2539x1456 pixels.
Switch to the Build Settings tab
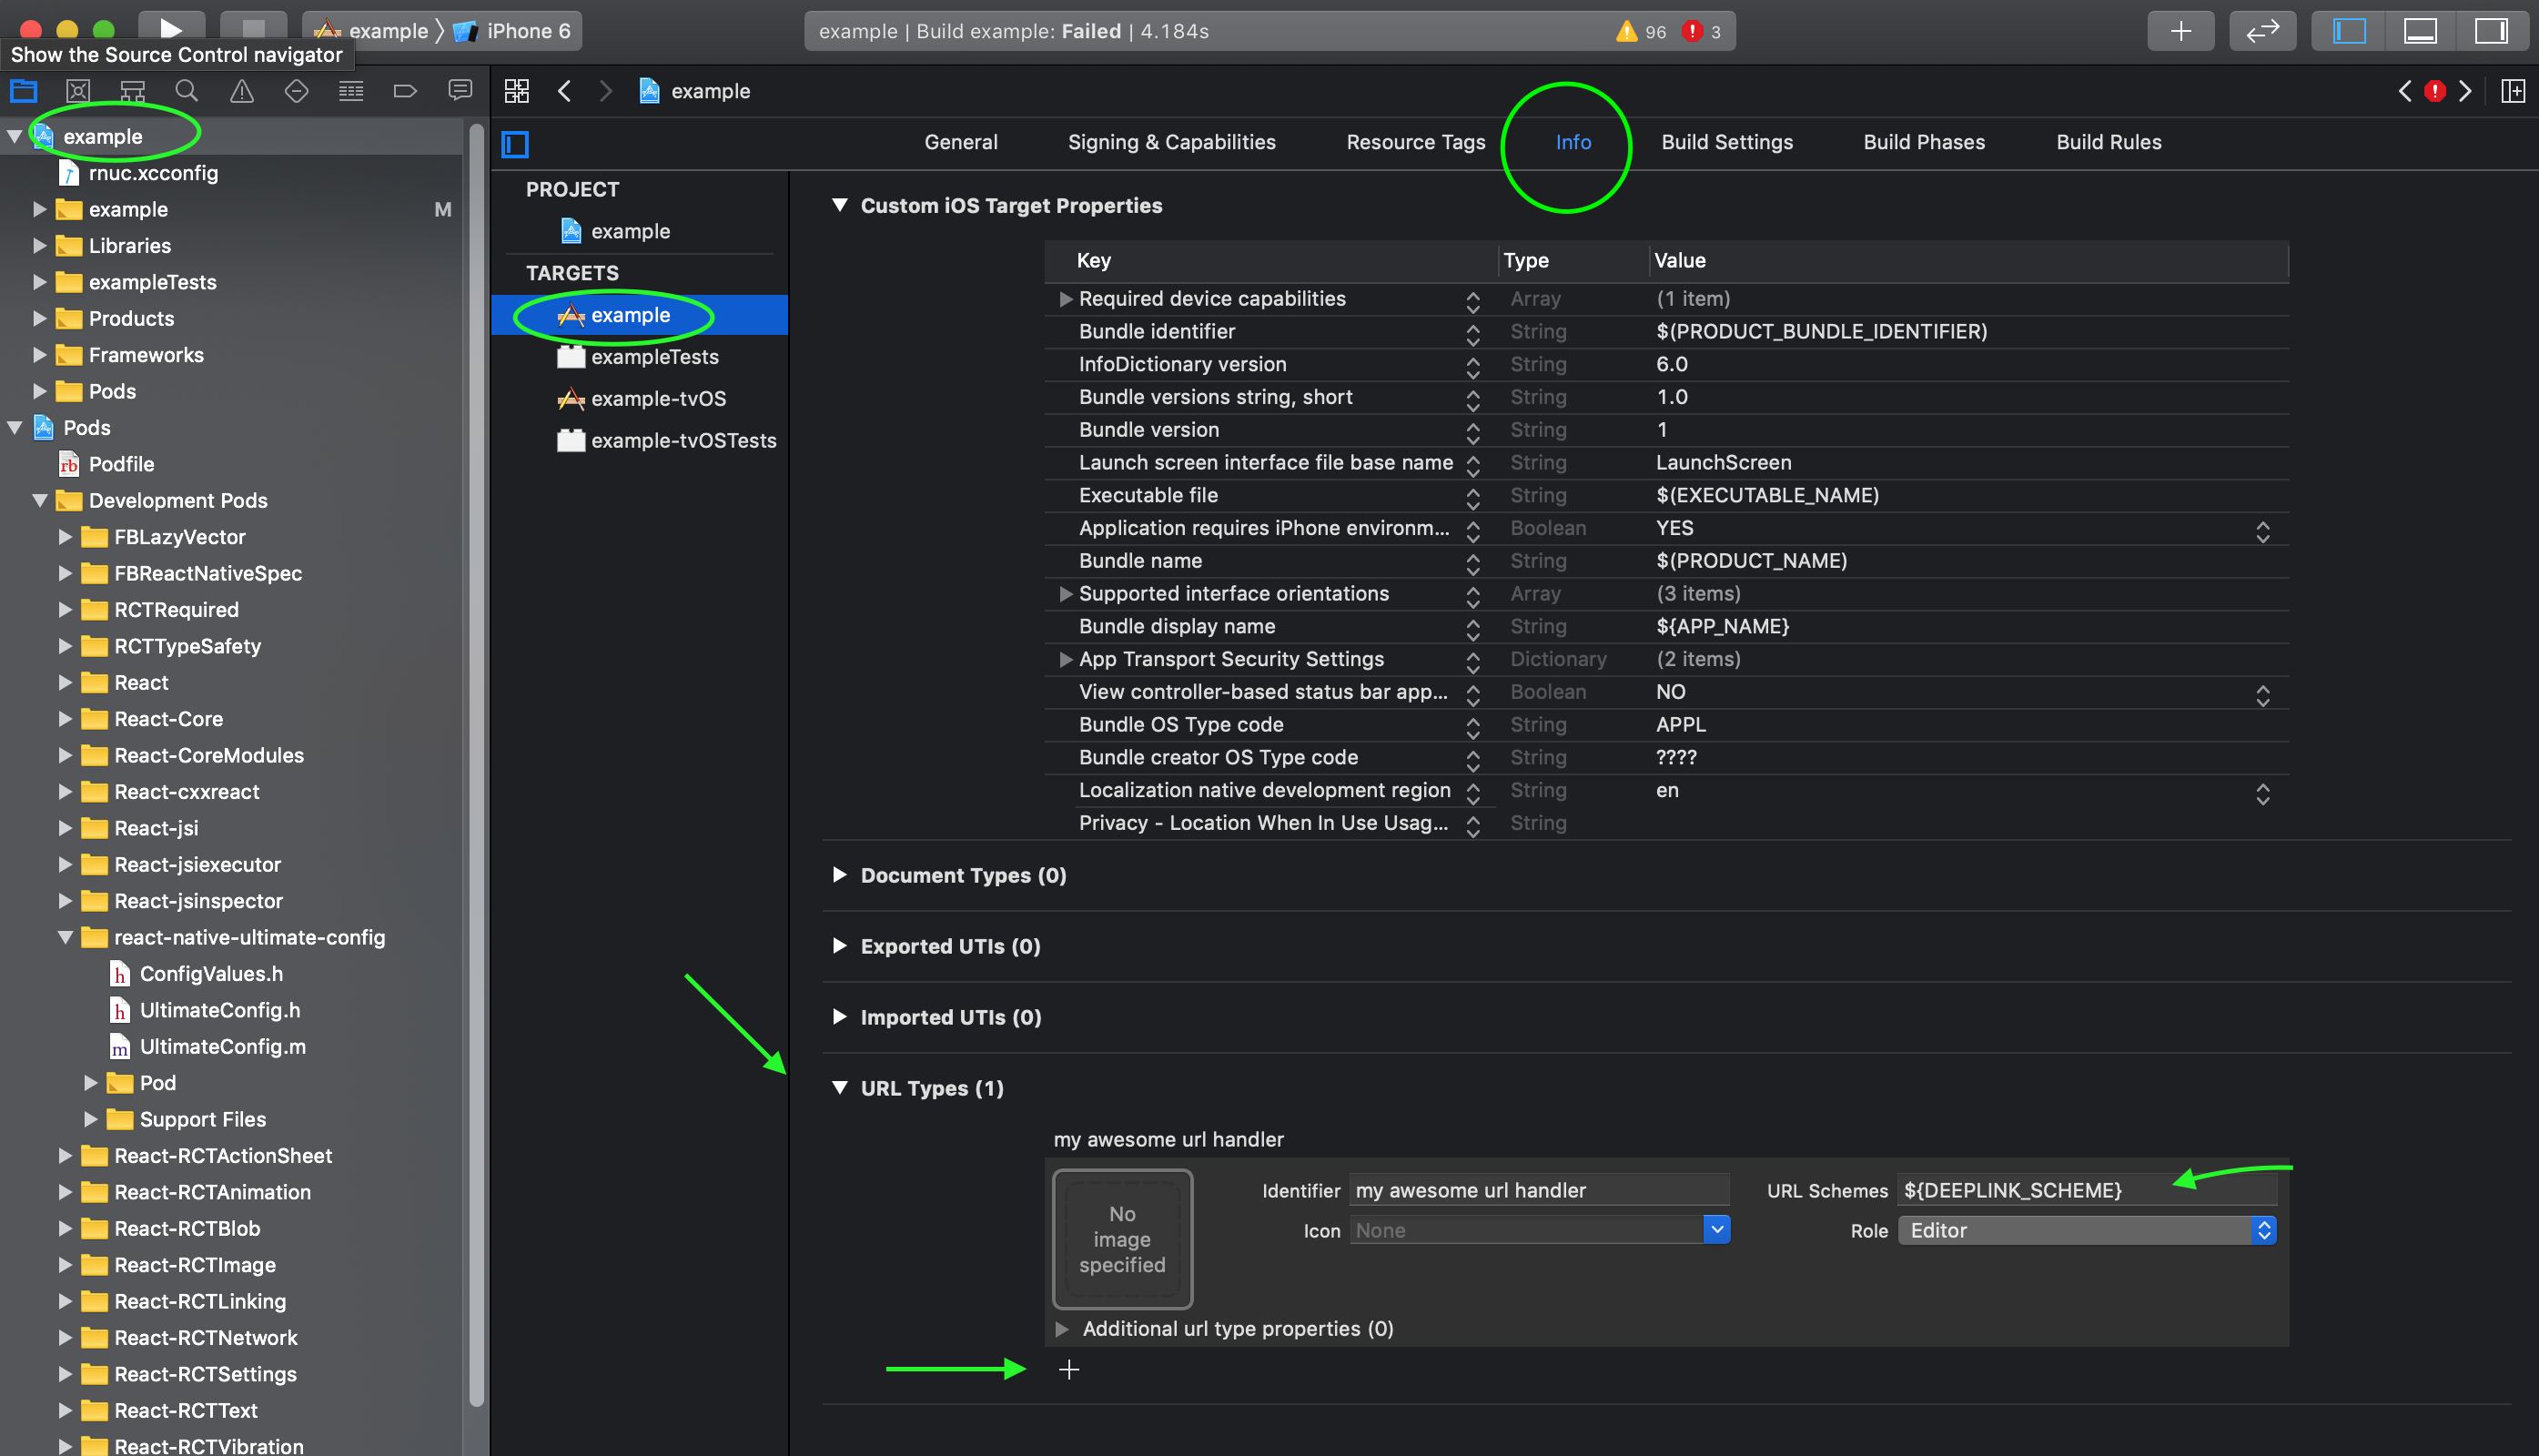click(1727, 142)
